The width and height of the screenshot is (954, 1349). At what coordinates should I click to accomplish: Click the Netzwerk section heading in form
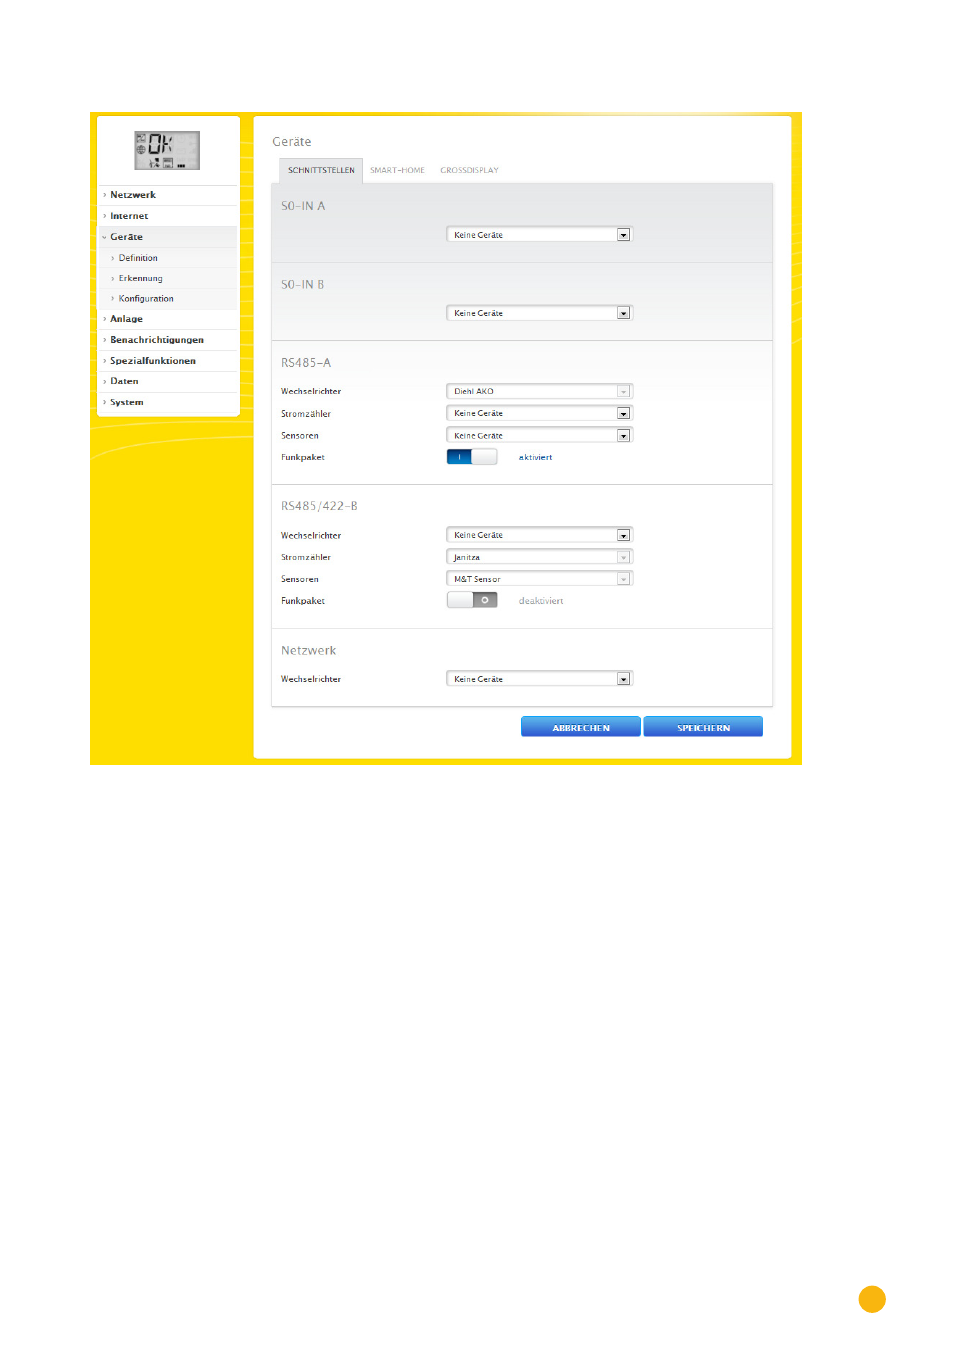(x=308, y=650)
